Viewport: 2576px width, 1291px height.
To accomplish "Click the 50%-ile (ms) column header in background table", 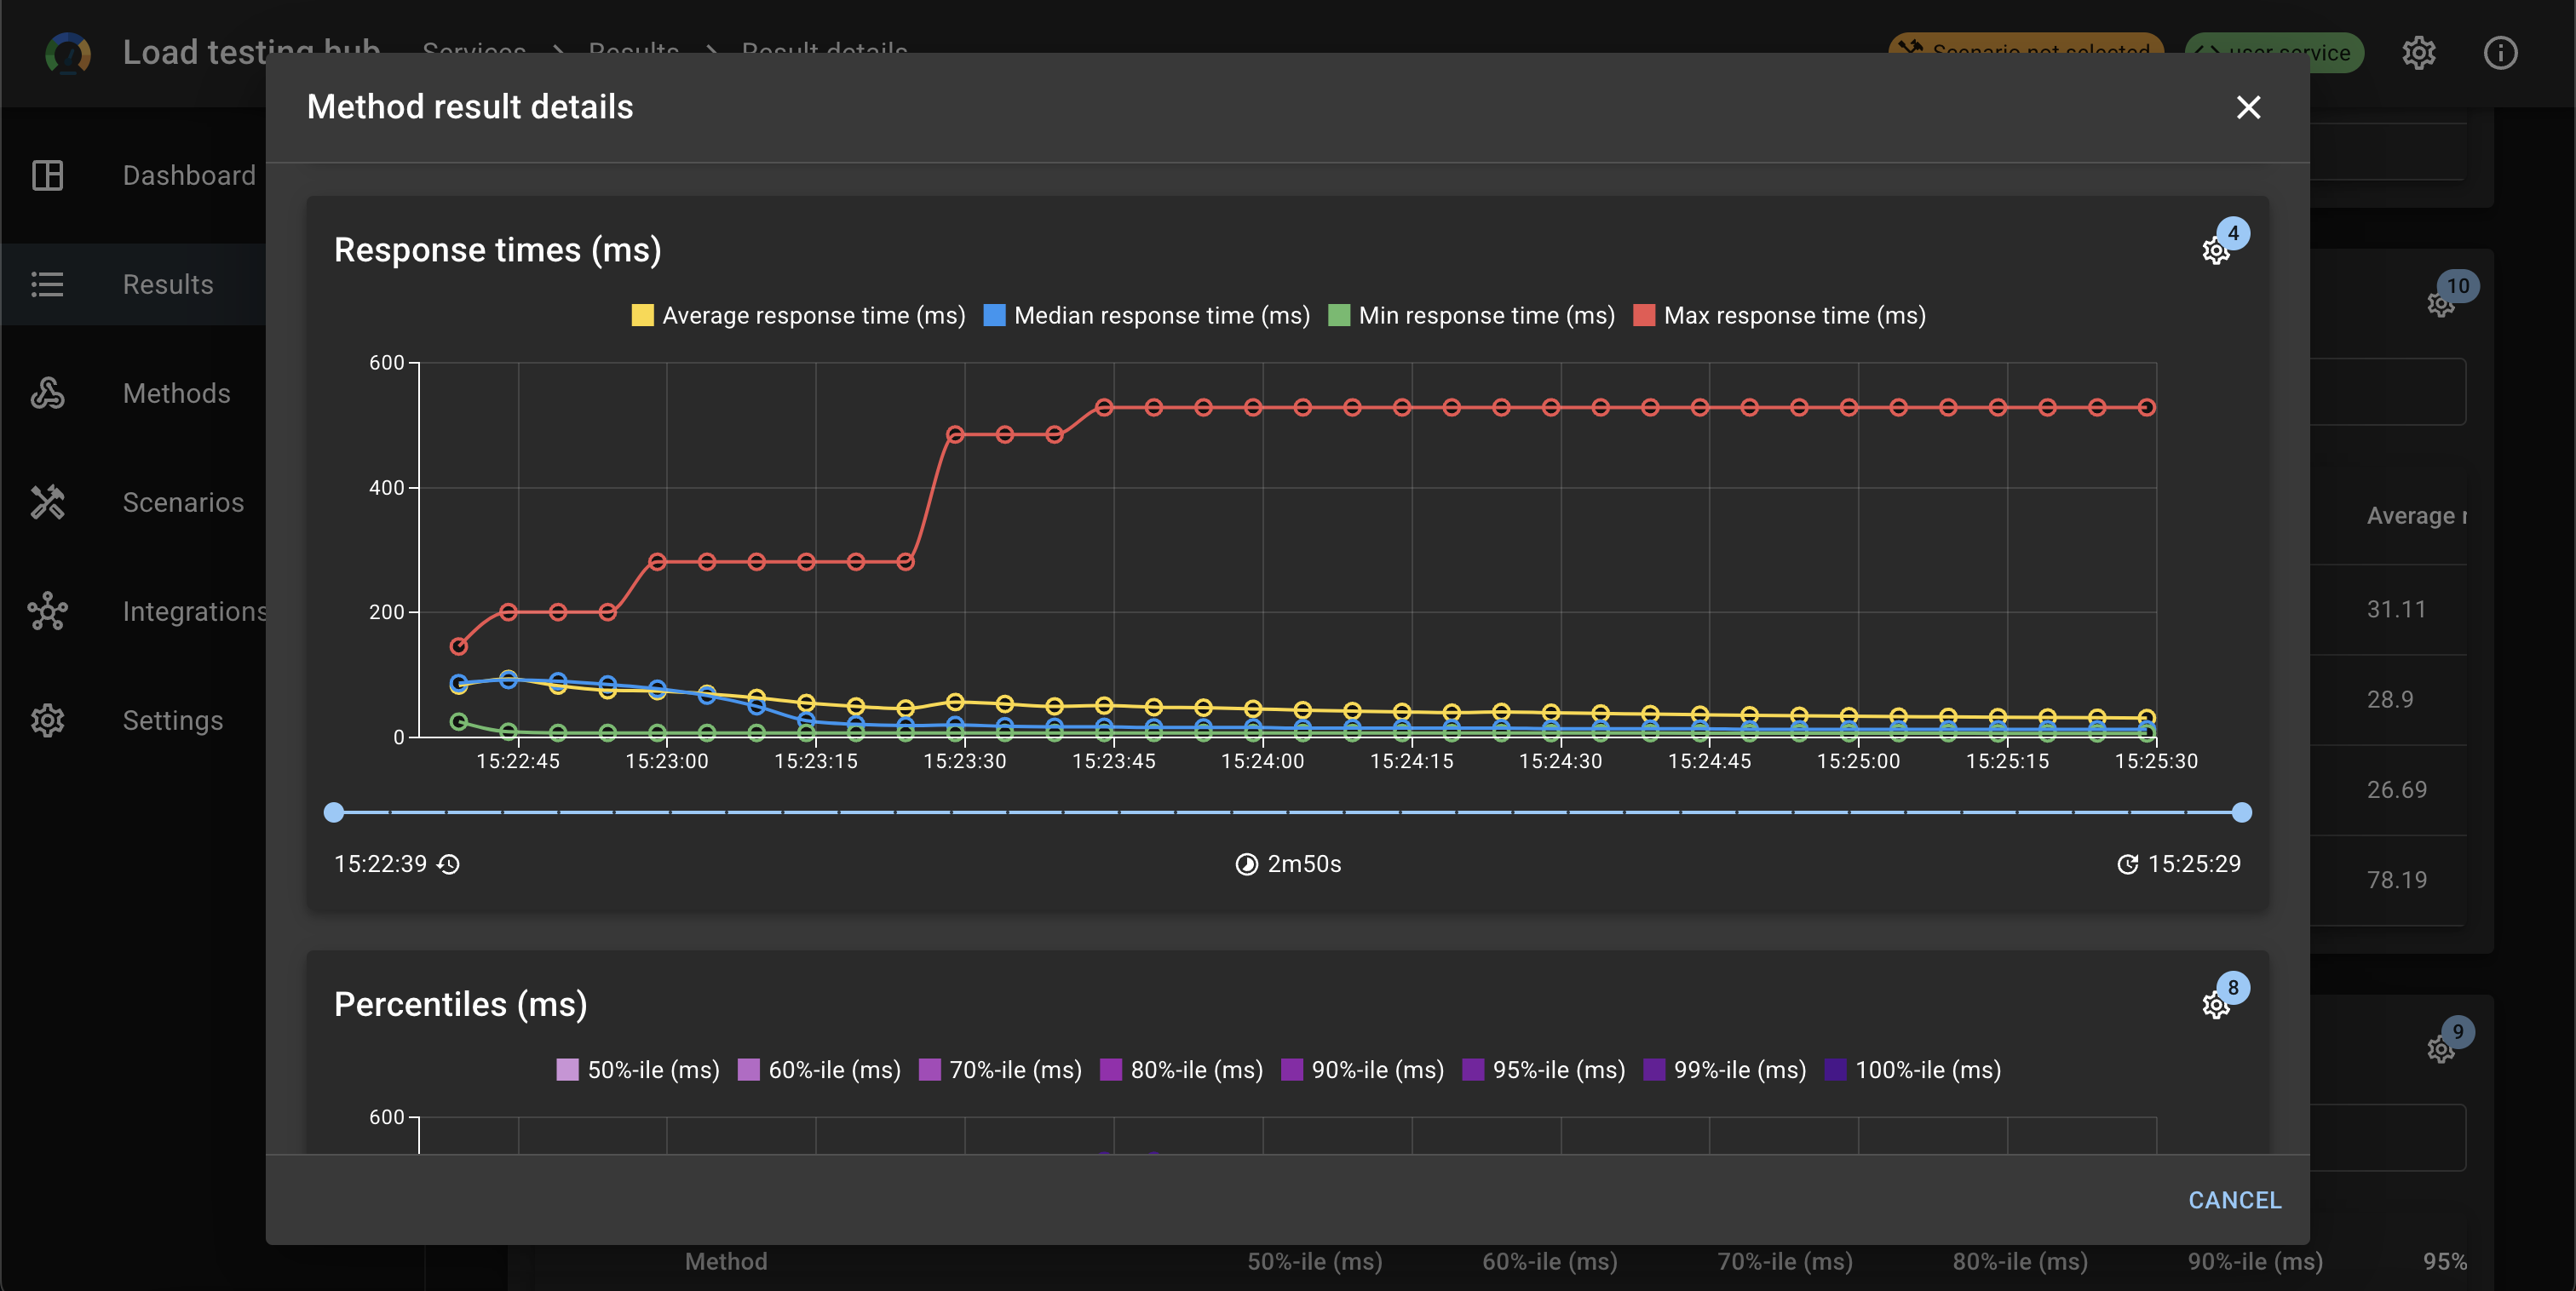I will point(1314,1262).
